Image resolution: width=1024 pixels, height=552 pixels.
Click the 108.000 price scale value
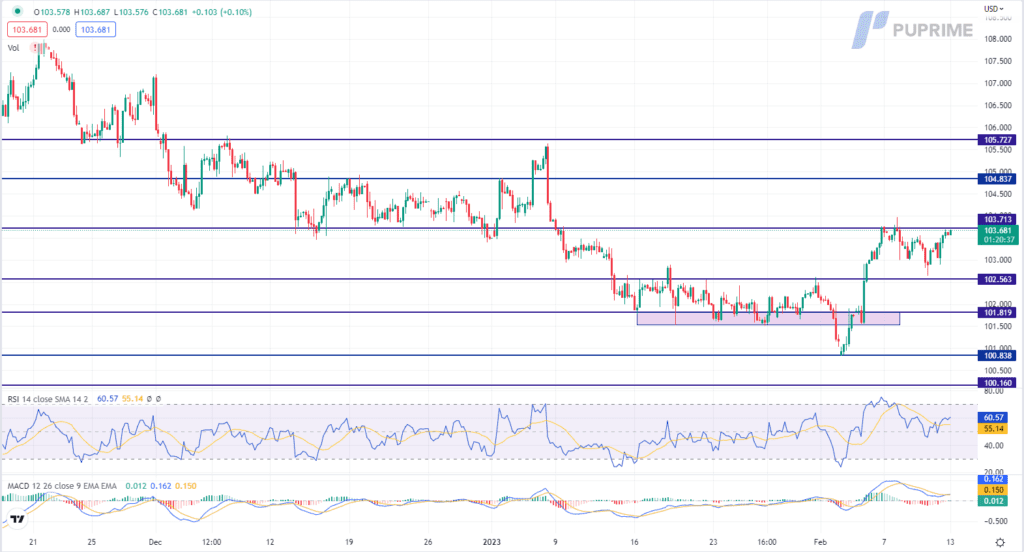click(997, 39)
